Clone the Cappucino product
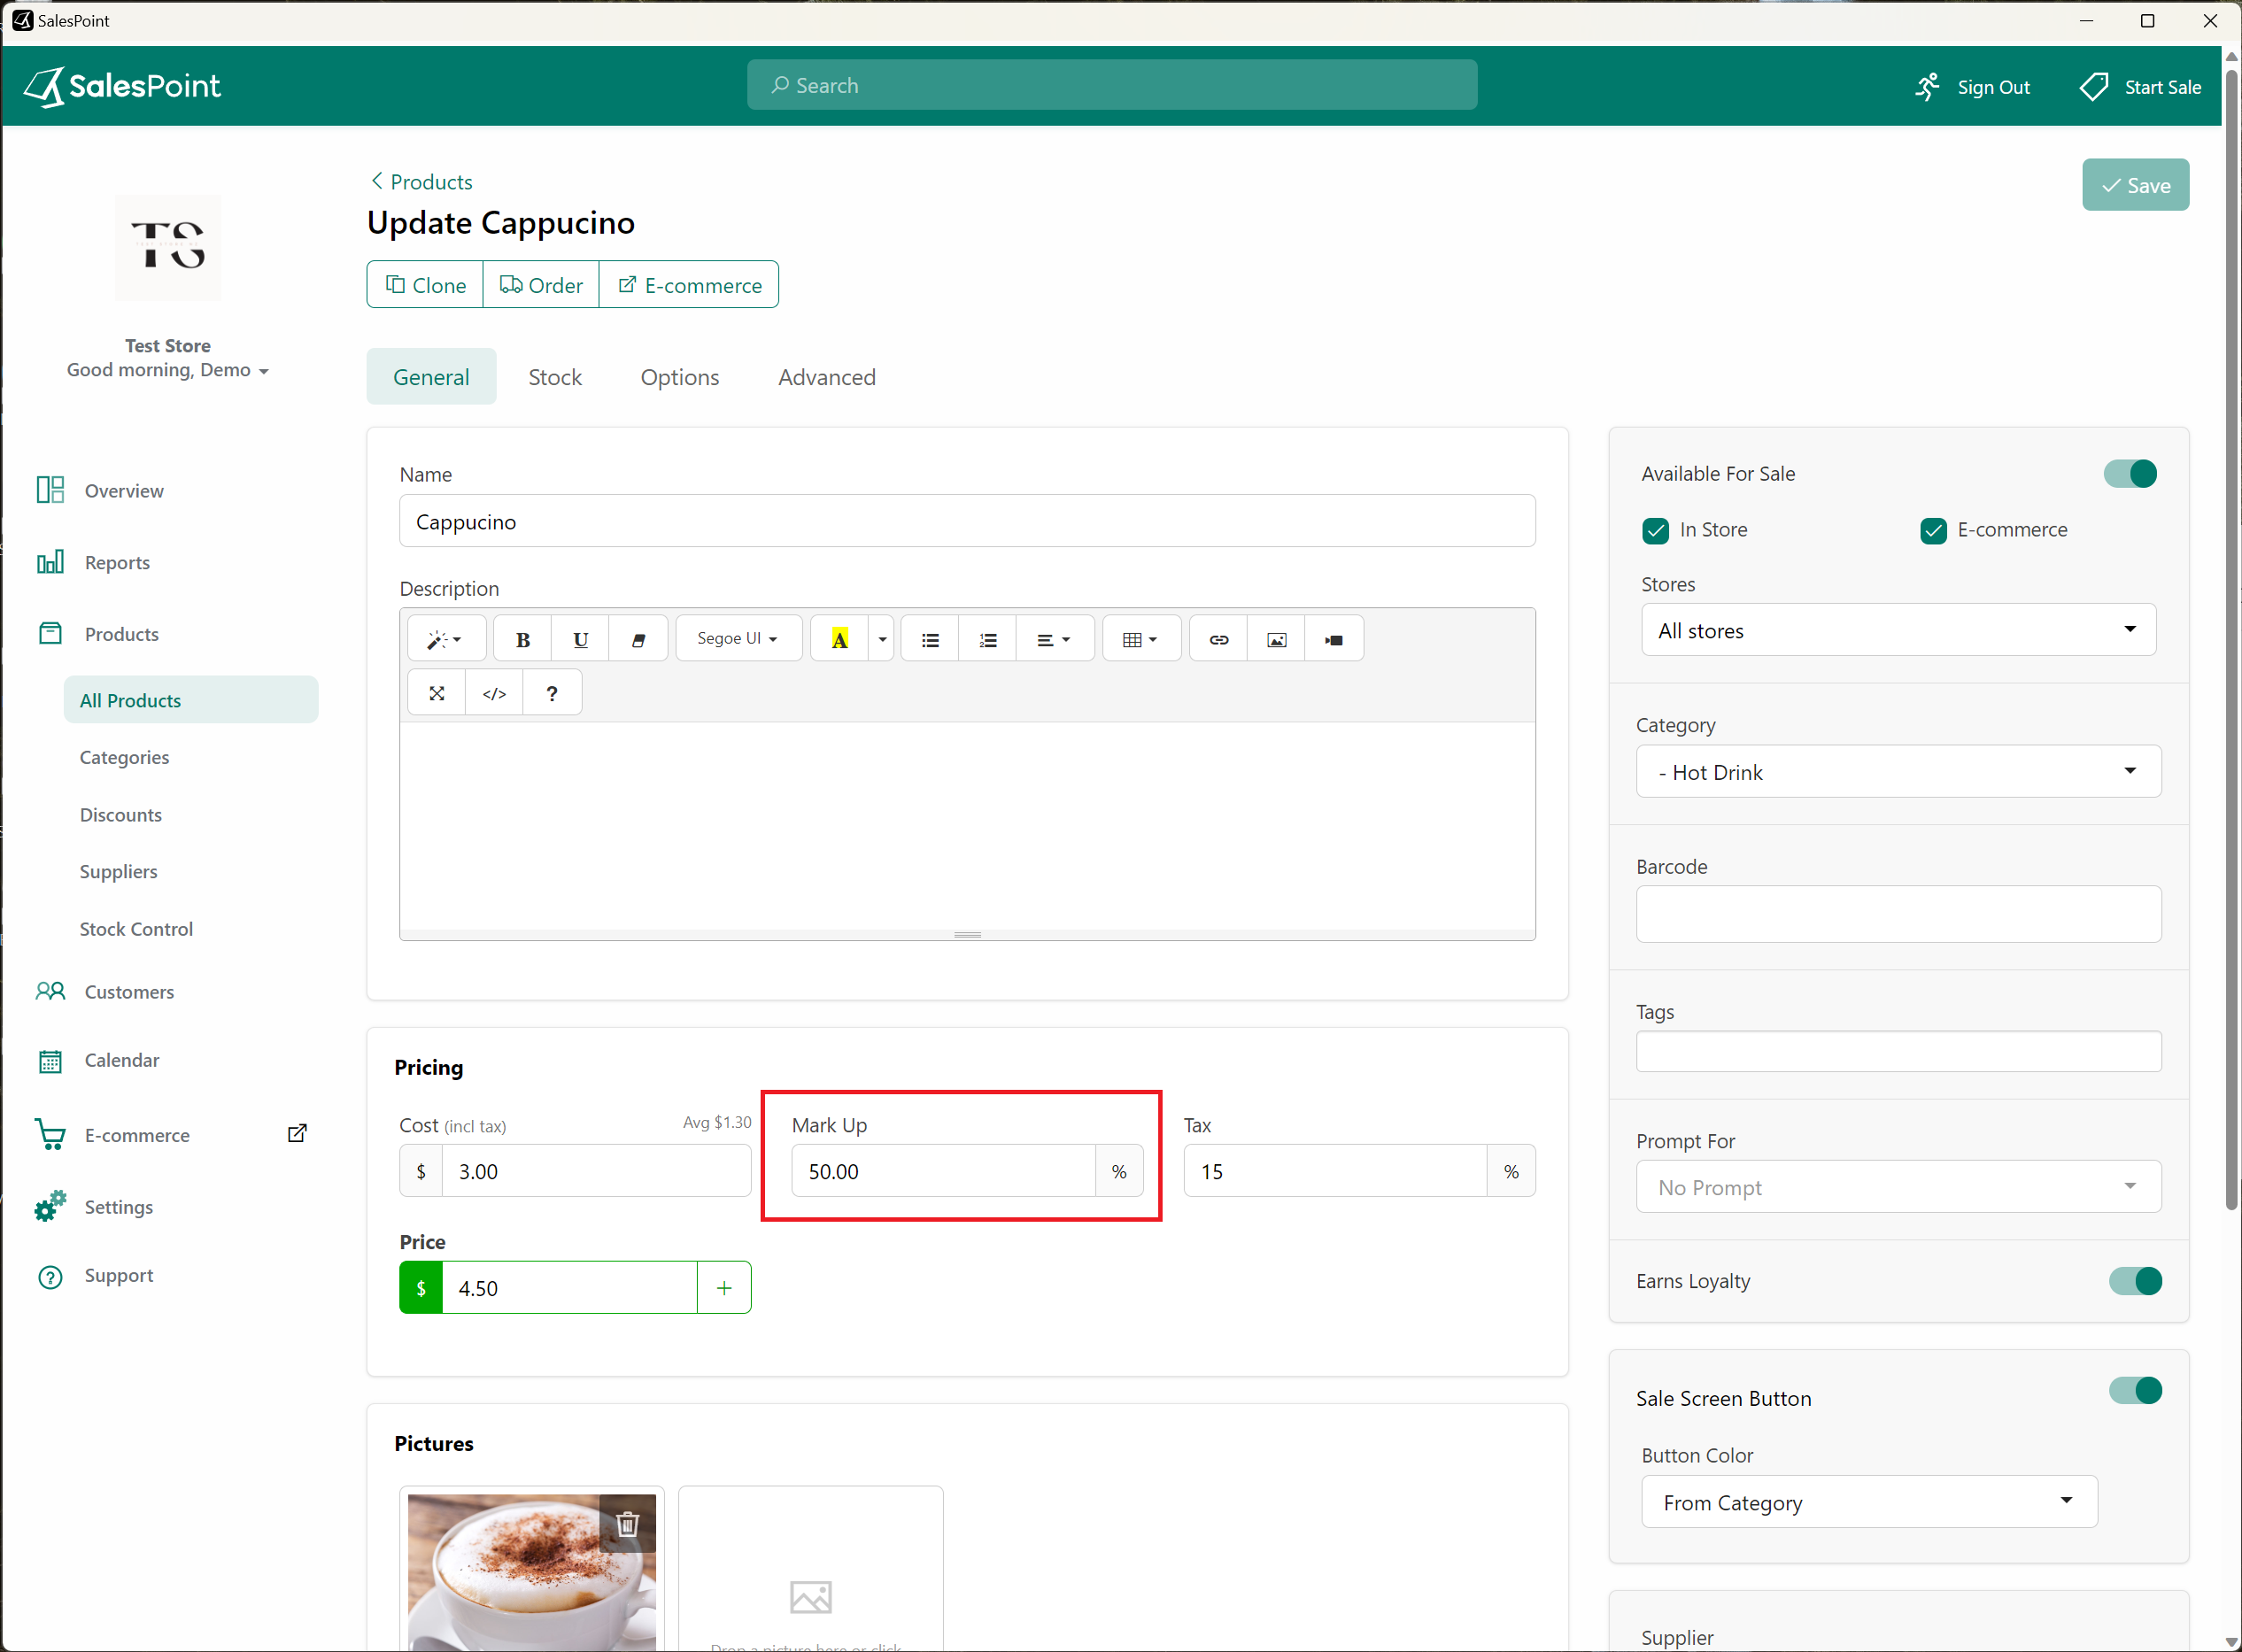The width and height of the screenshot is (2242, 1652). point(424,284)
